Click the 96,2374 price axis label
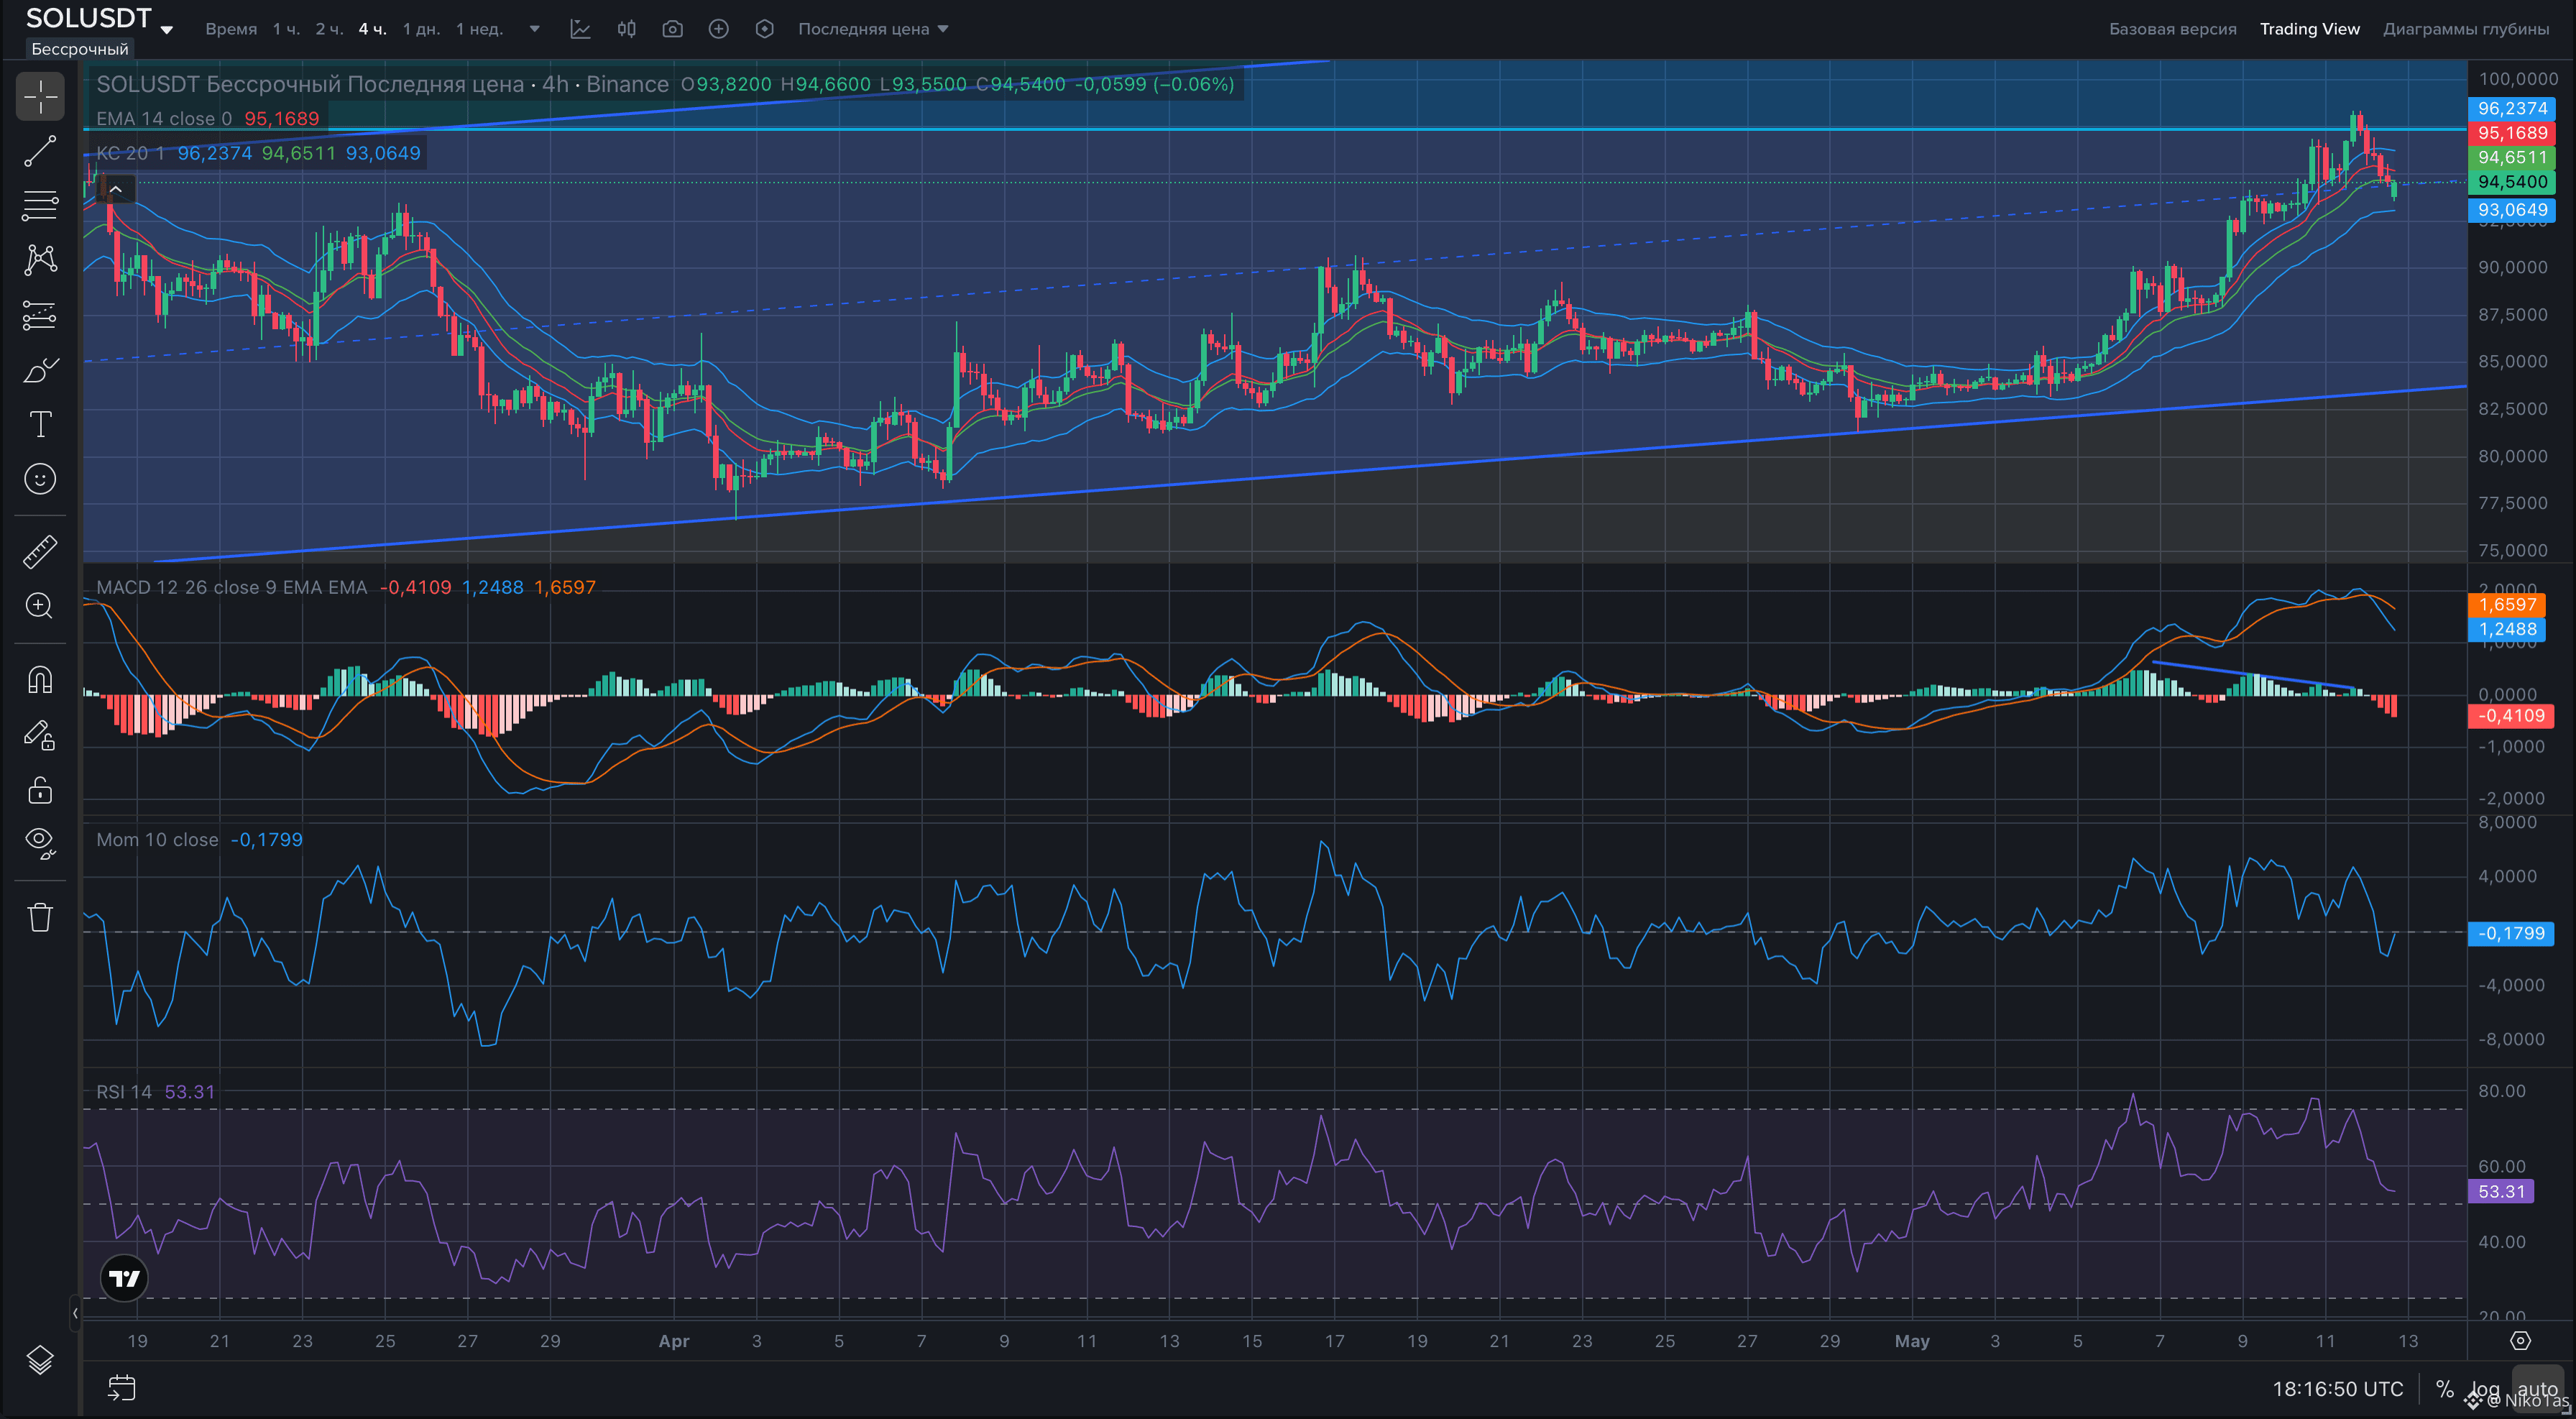Screen dimensions: 2576x1419 tap(2512, 108)
